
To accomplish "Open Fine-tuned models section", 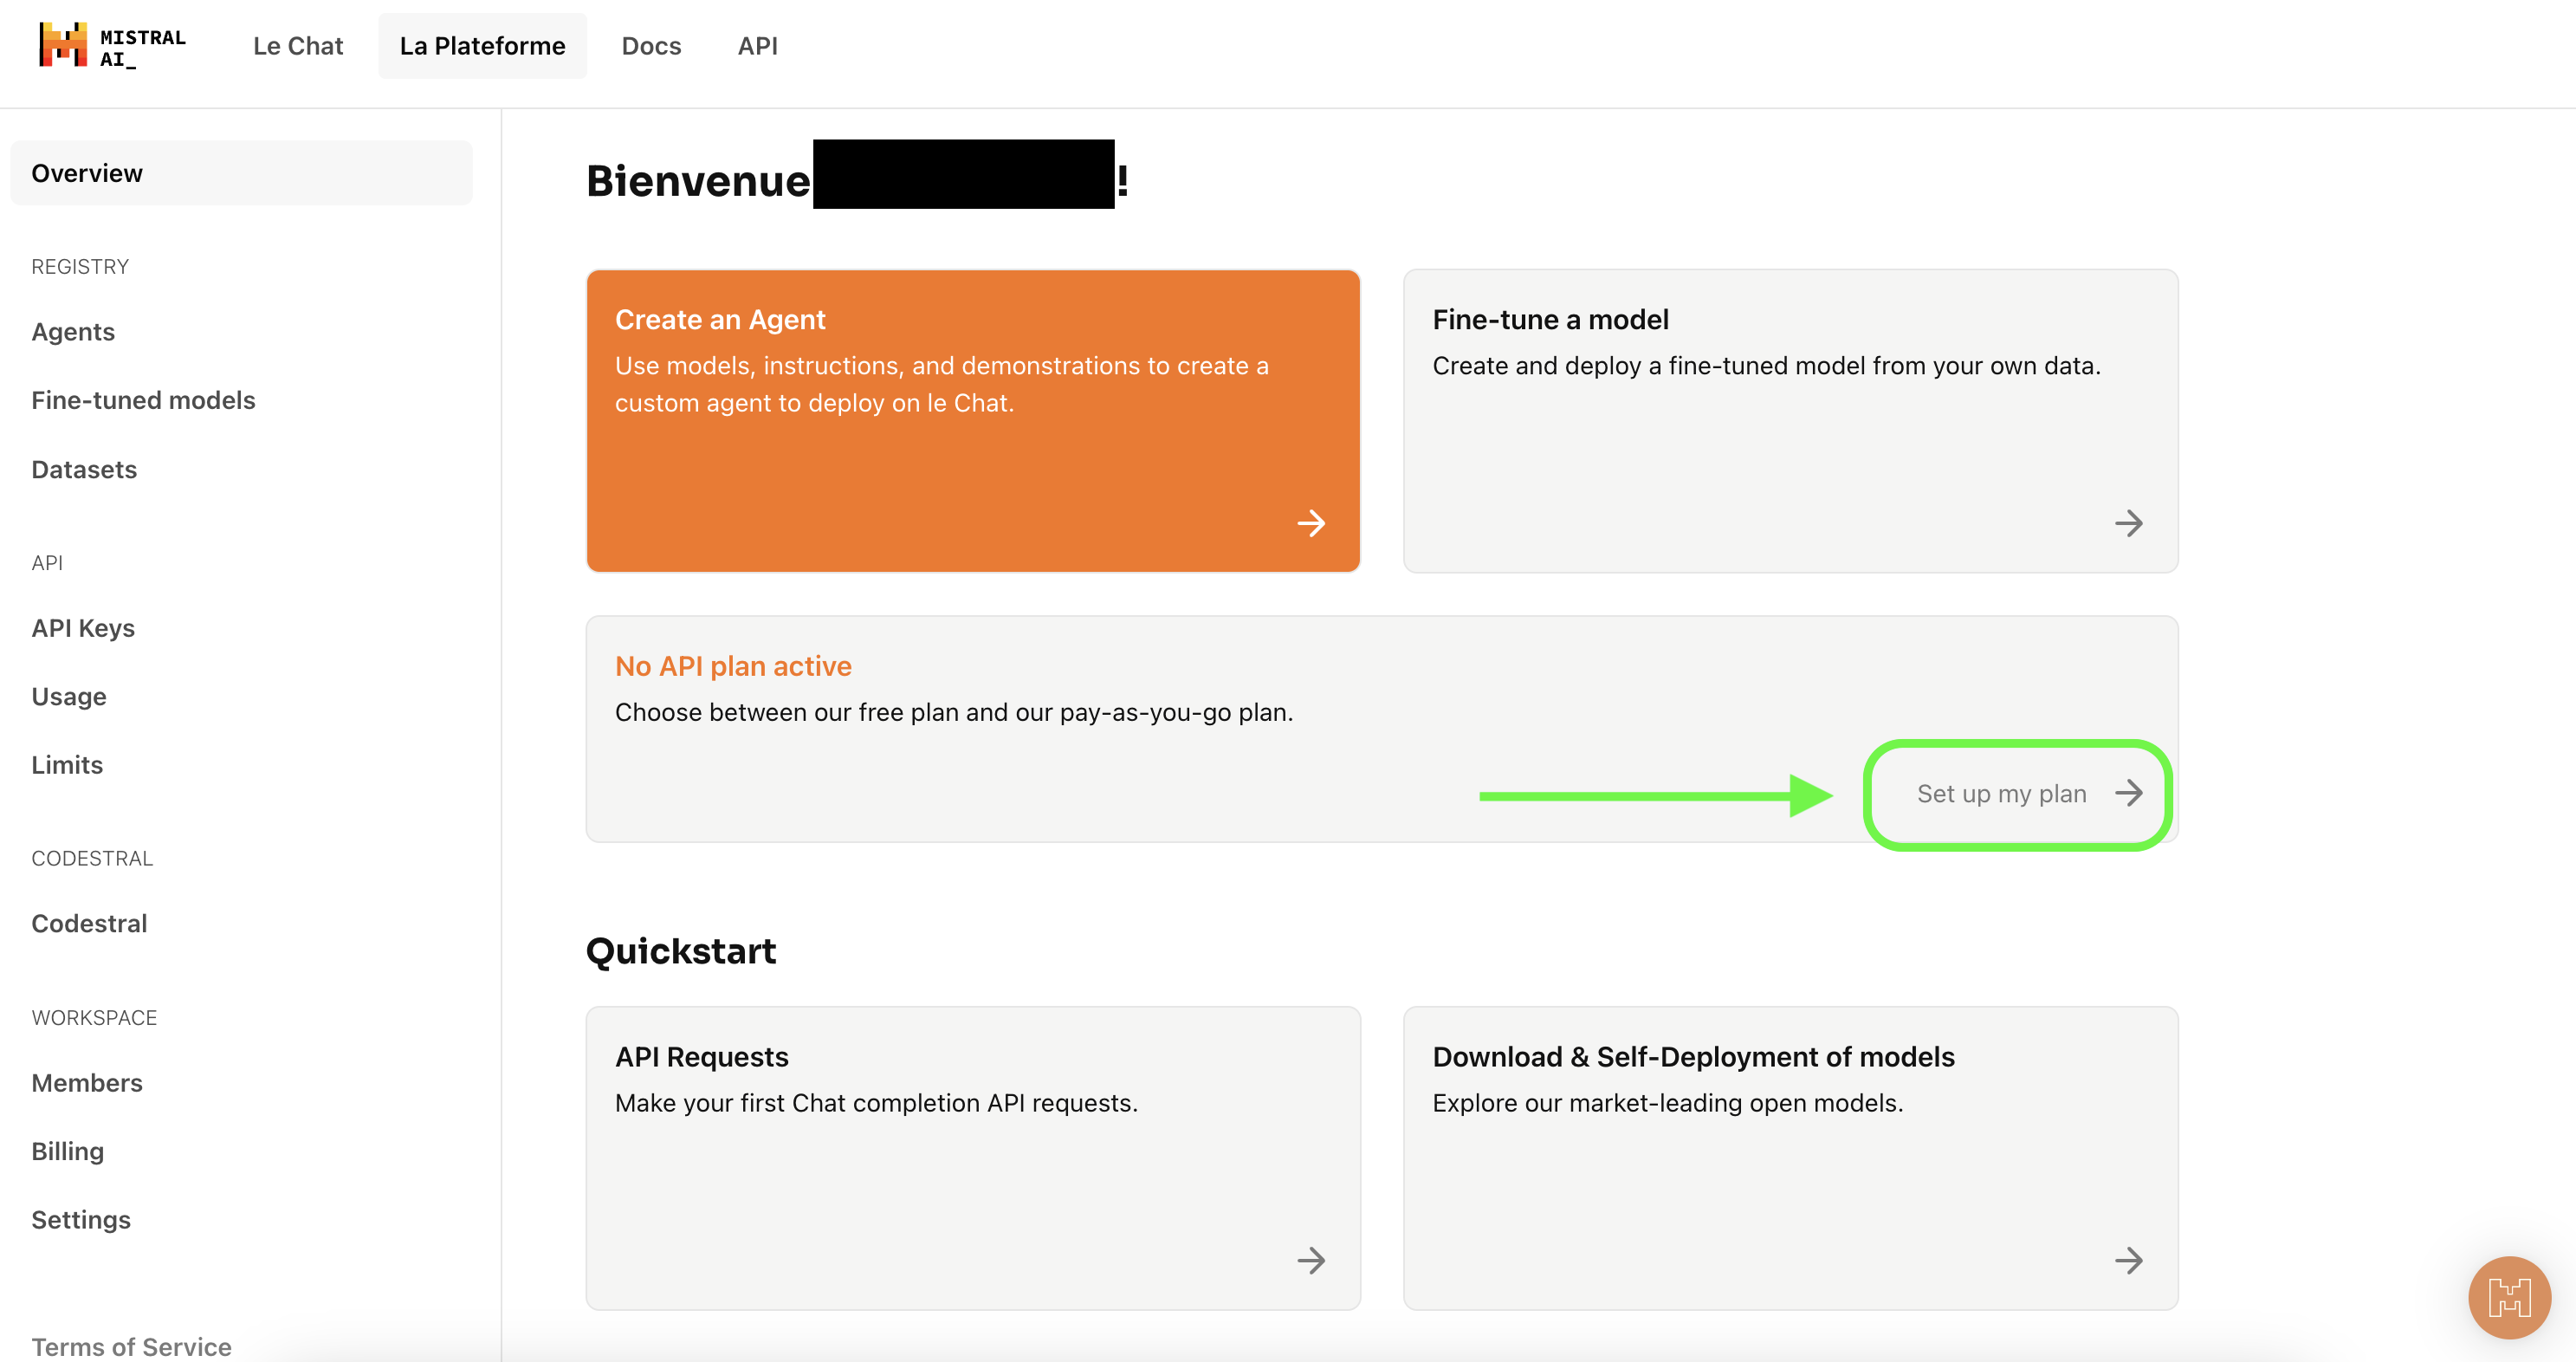I will pos(143,400).
